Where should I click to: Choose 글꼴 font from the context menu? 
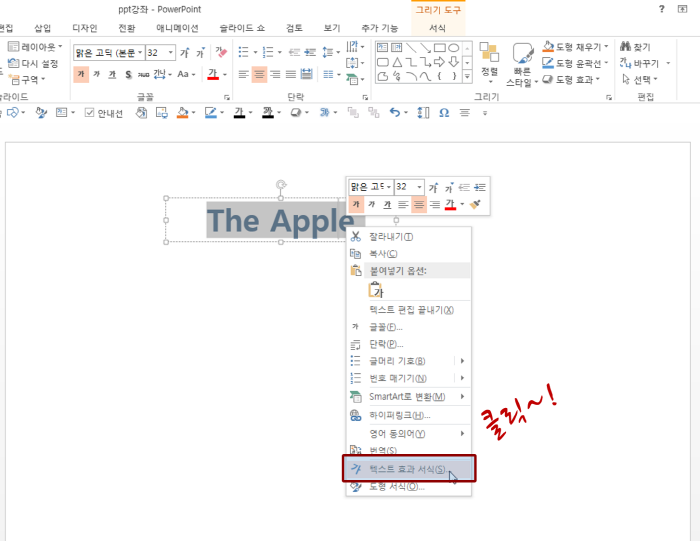tap(409, 327)
